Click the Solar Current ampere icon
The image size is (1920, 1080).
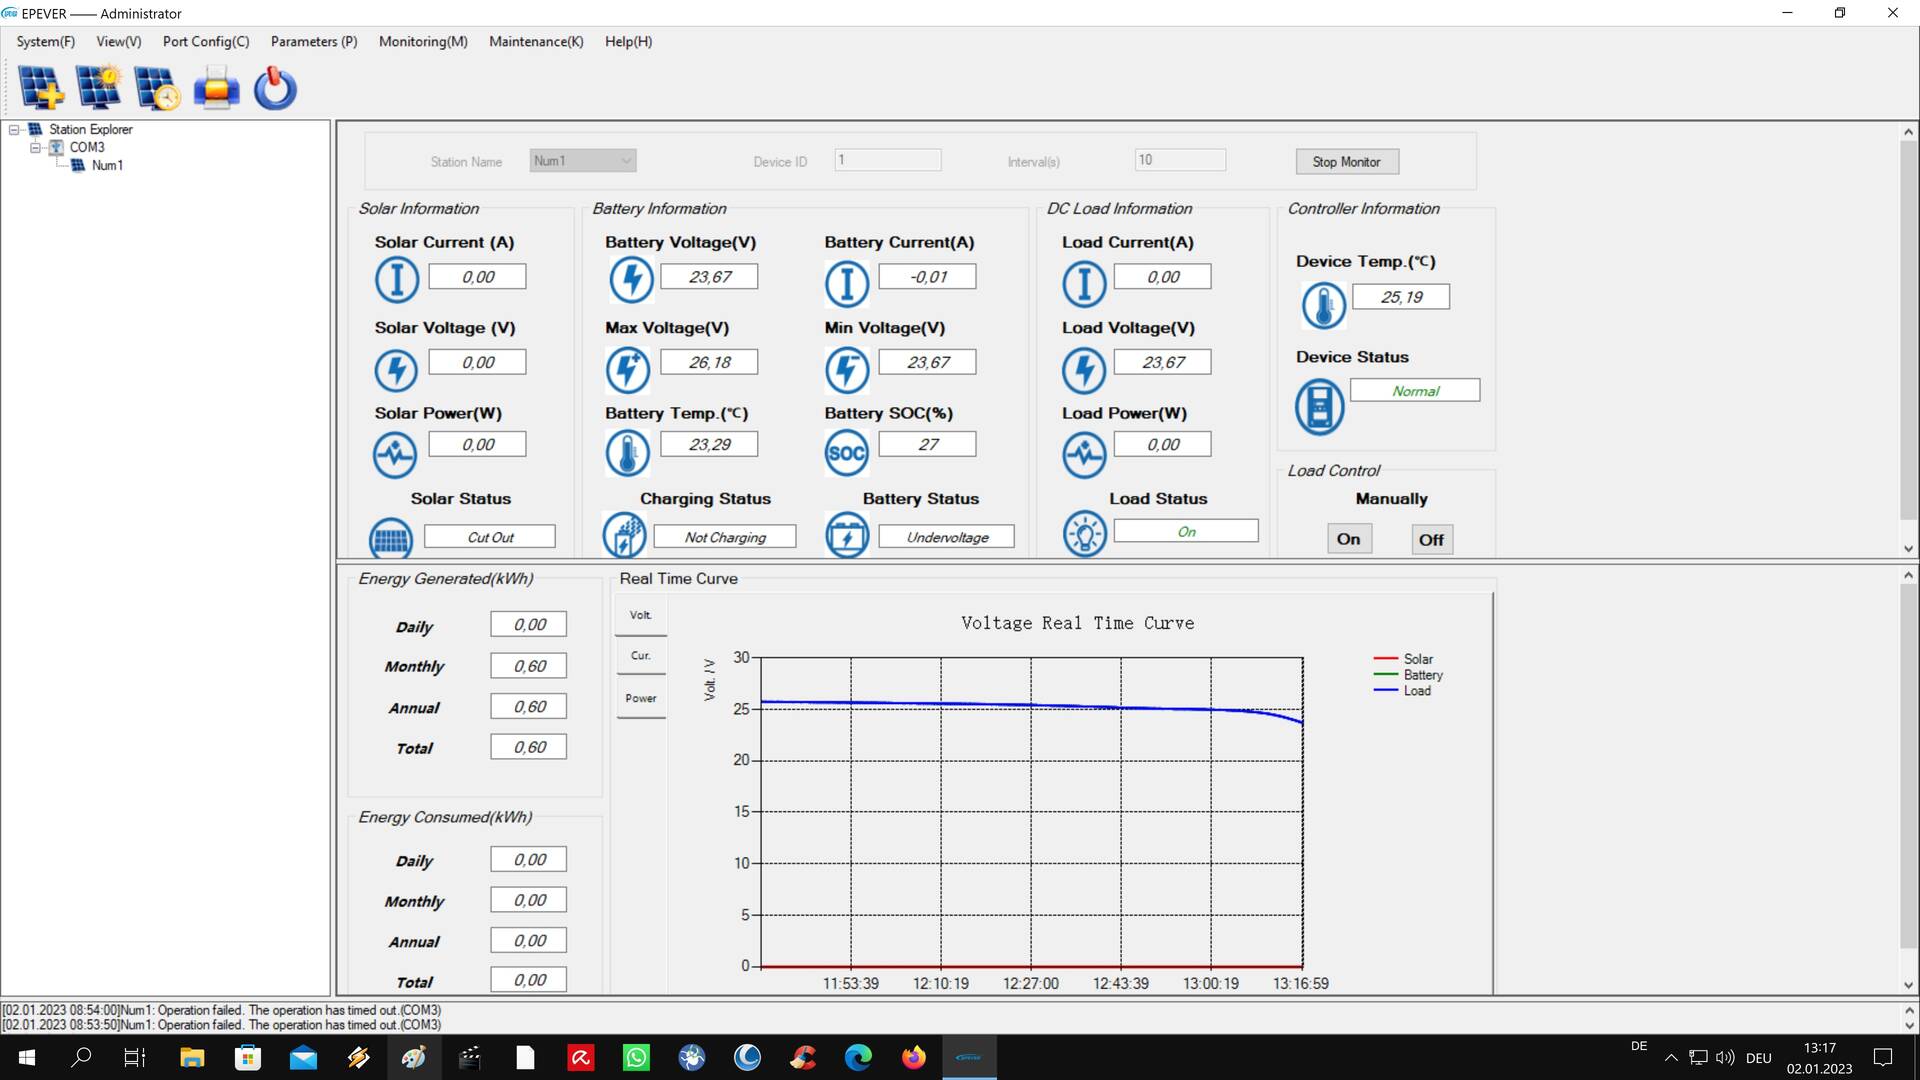[396, 280]
